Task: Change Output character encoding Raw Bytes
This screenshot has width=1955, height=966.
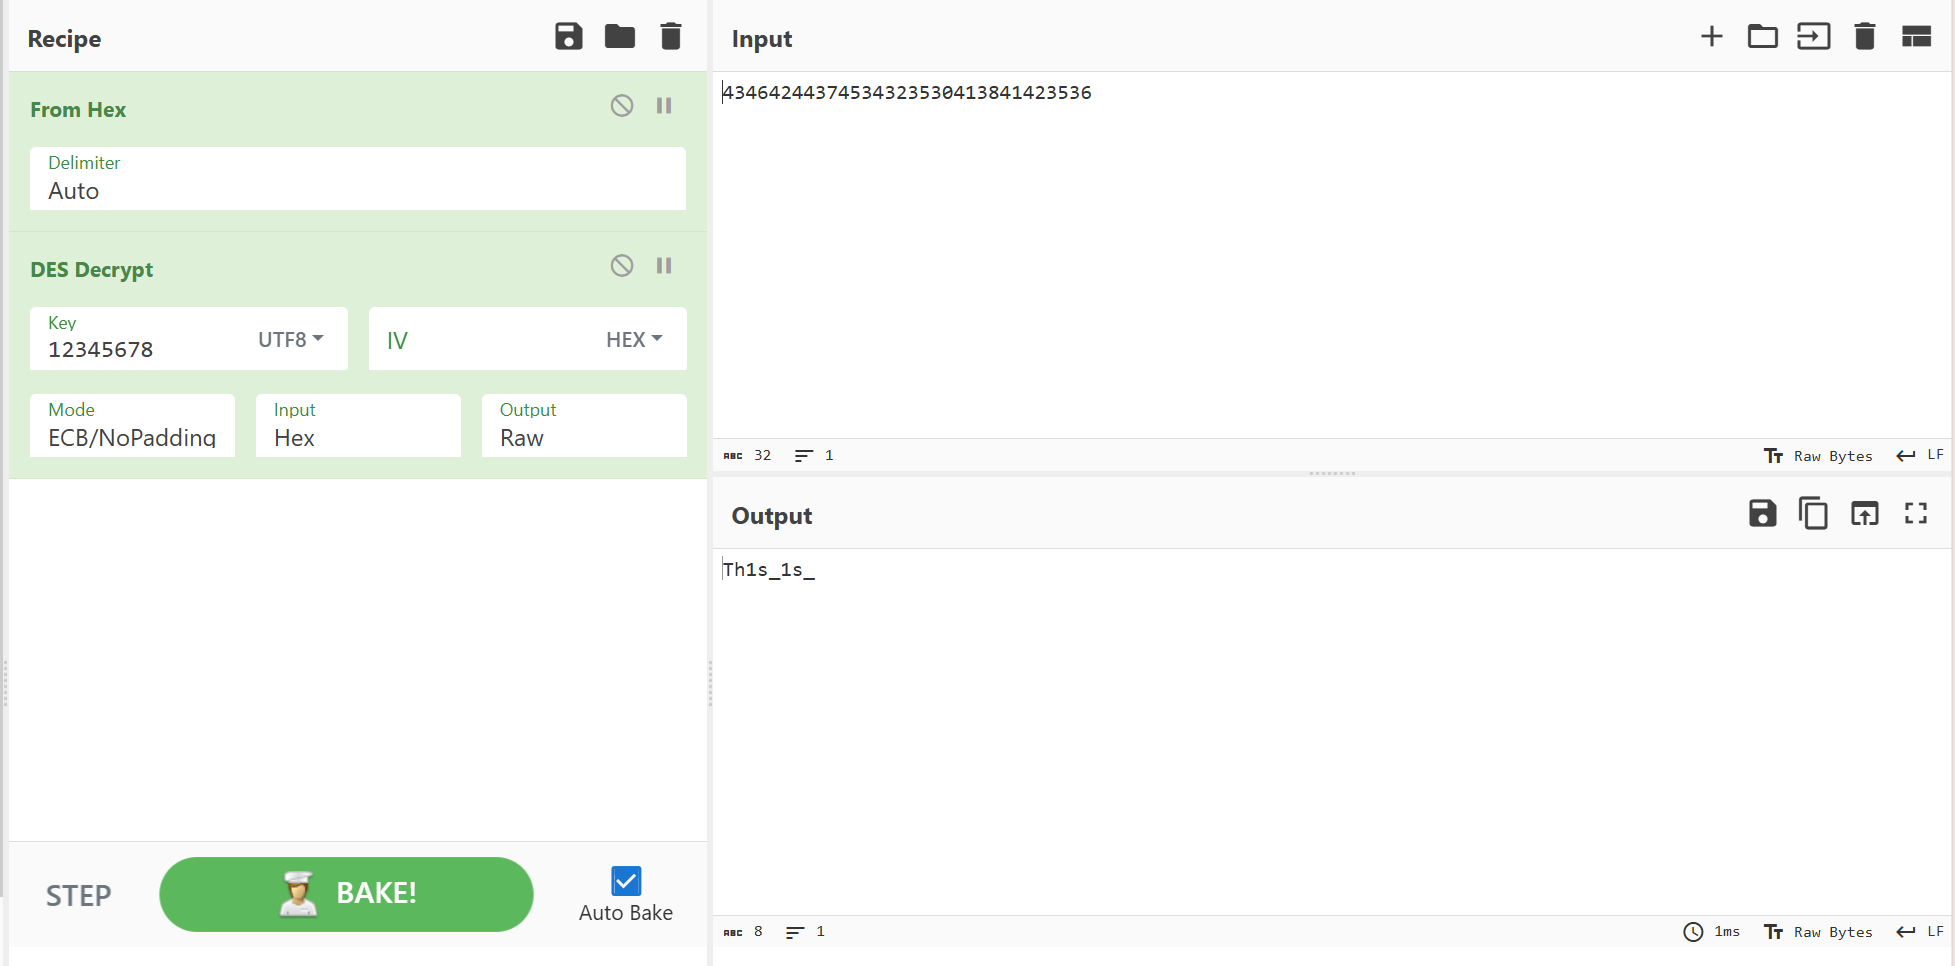Action: [1818, 932]
